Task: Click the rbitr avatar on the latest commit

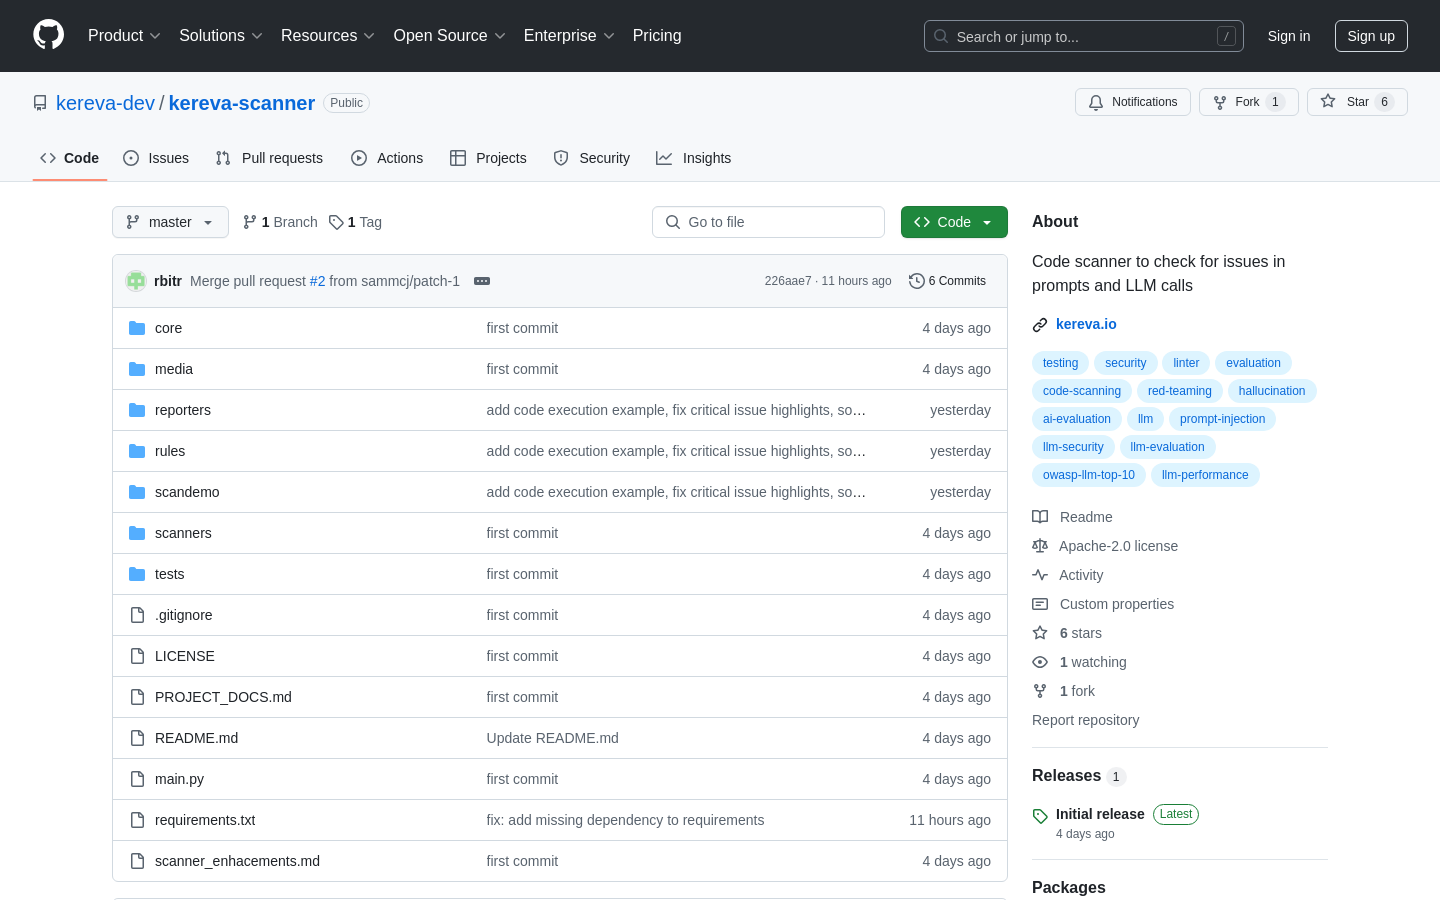Action: coord(136,281)
